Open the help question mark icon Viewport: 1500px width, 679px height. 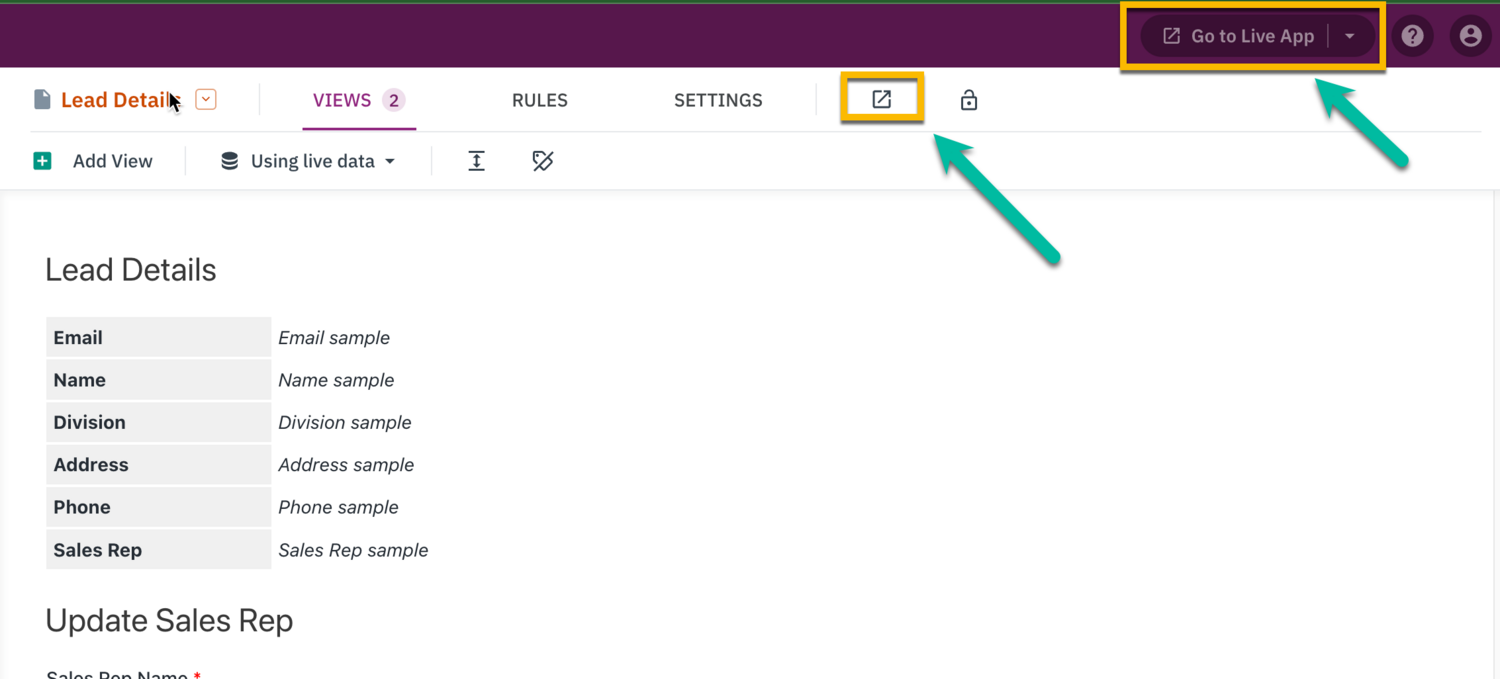coord(1412,35)
